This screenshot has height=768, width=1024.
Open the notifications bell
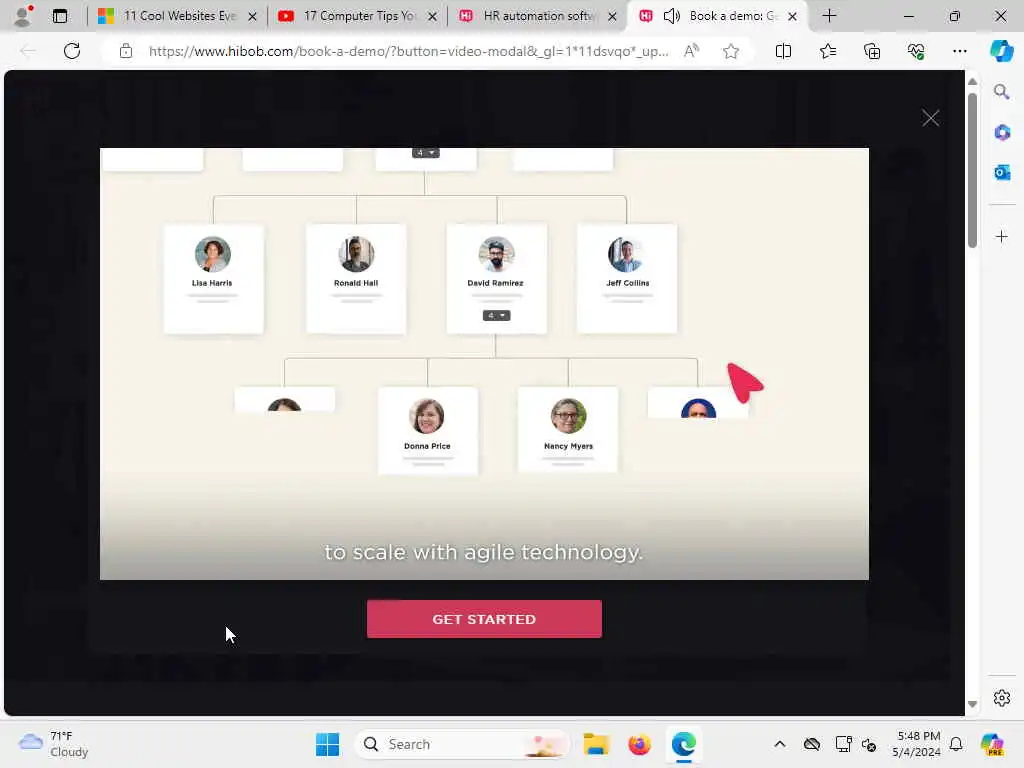pyautogui.click(x=956, y=744)
